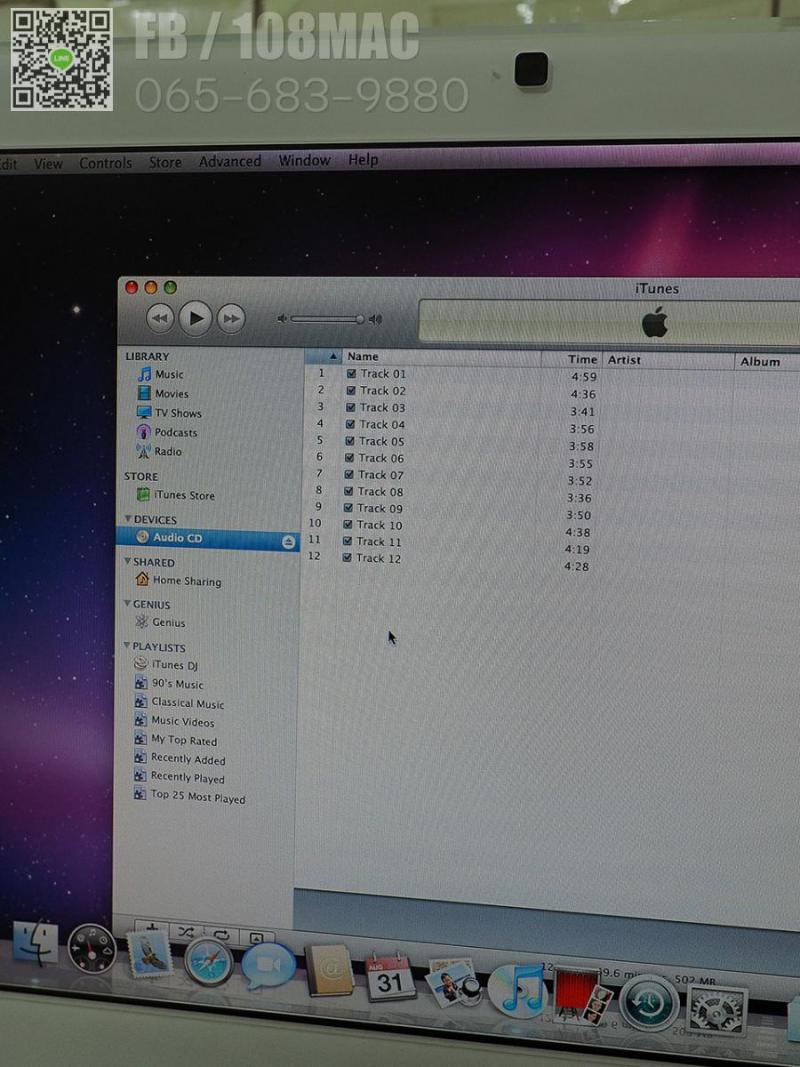The width and height of the screenshot is (800, 1067).
Task: Open Time Machine from the Dock
Action: click(648, 1002)
